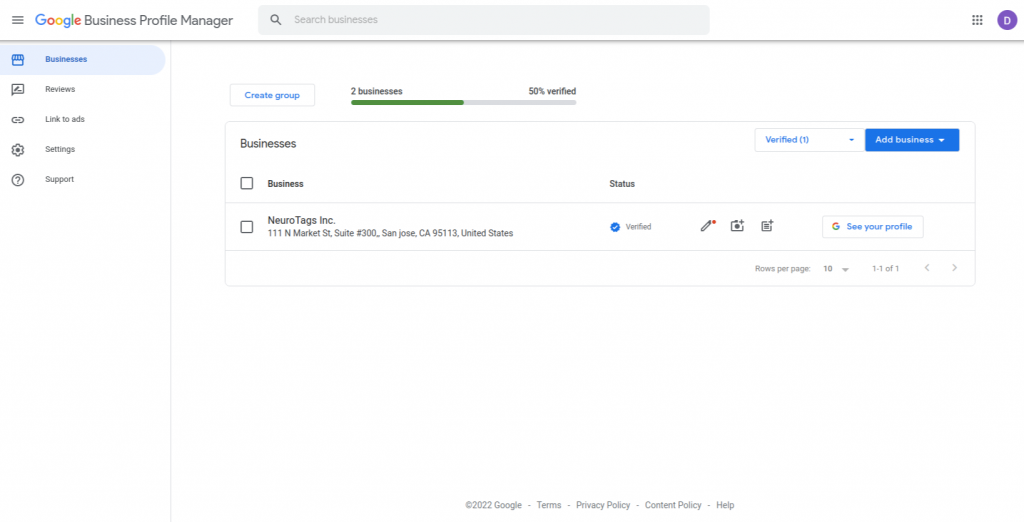Add a photo for NeuroTags Inc.
1024x522 pixels.
(737, 226)
